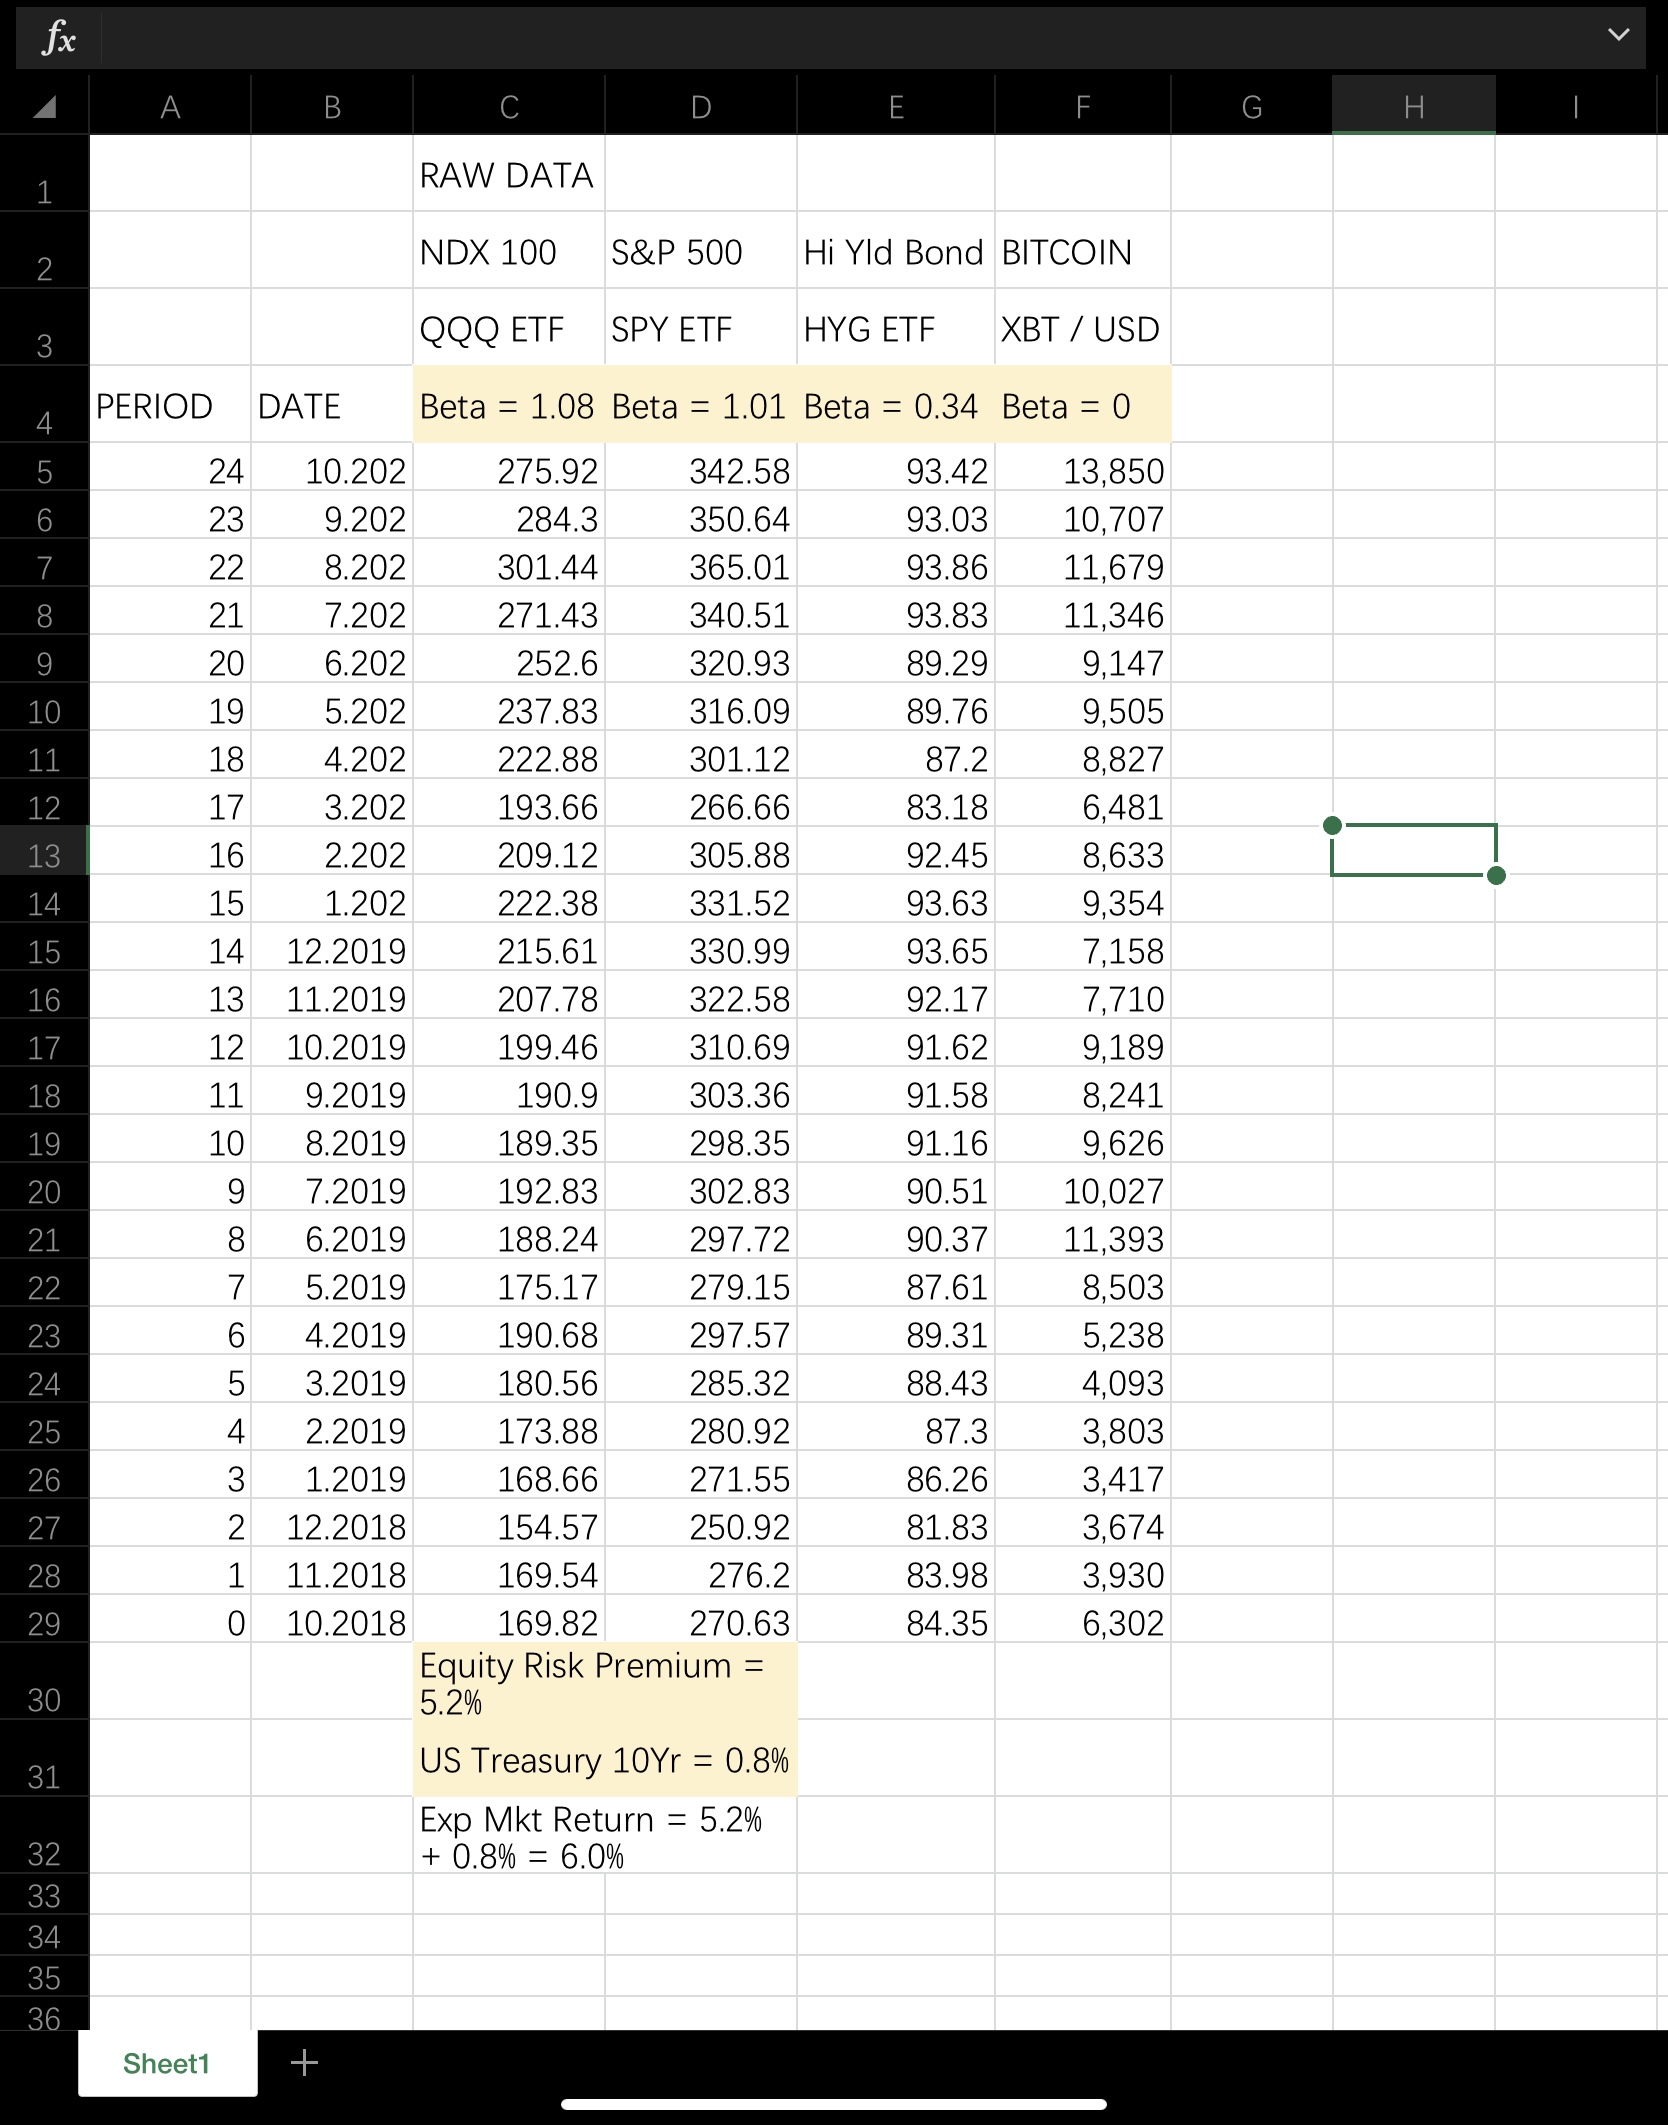Tap the fx insert function icon
The height and width of the screenshot is (2125, 1668).
[x=57, y=38]
